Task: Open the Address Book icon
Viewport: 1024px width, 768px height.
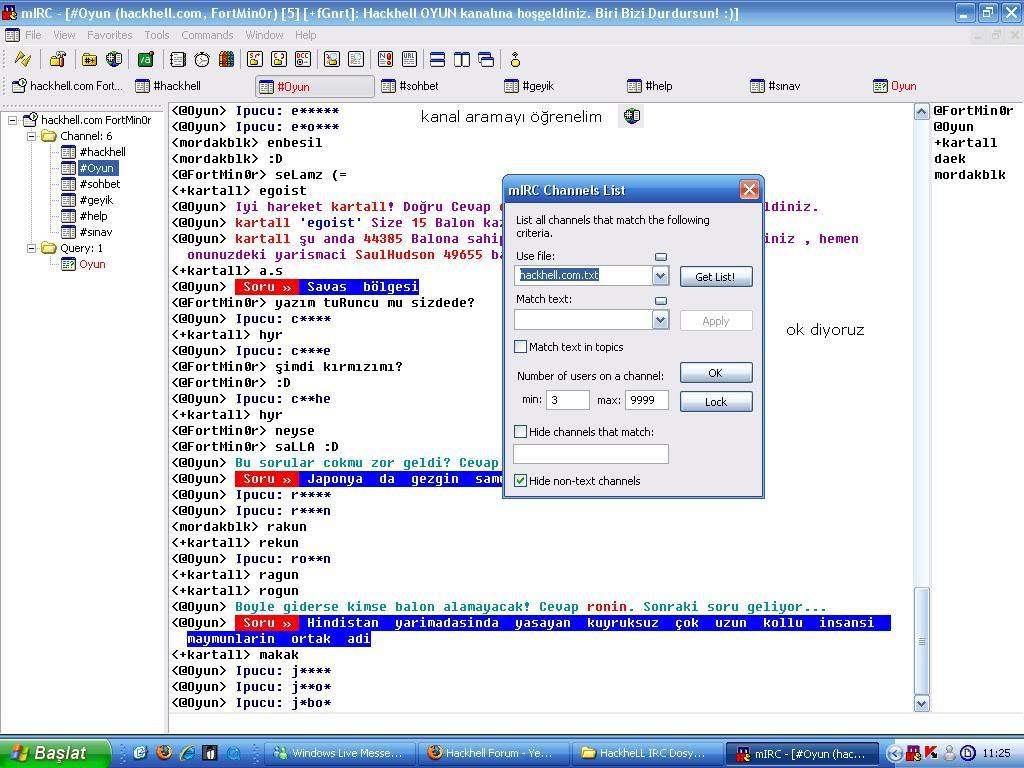Action: click(178, 59)
